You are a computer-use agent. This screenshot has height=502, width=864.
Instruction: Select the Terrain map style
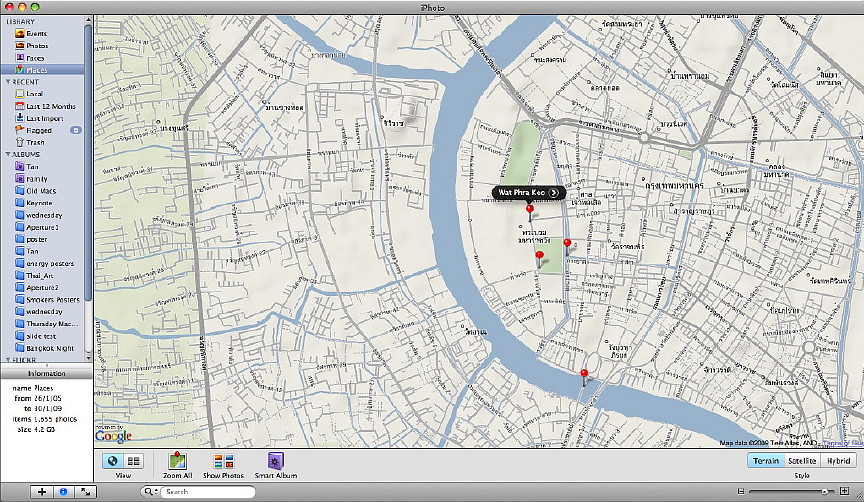pyautogui.click(x=766, y=461)
